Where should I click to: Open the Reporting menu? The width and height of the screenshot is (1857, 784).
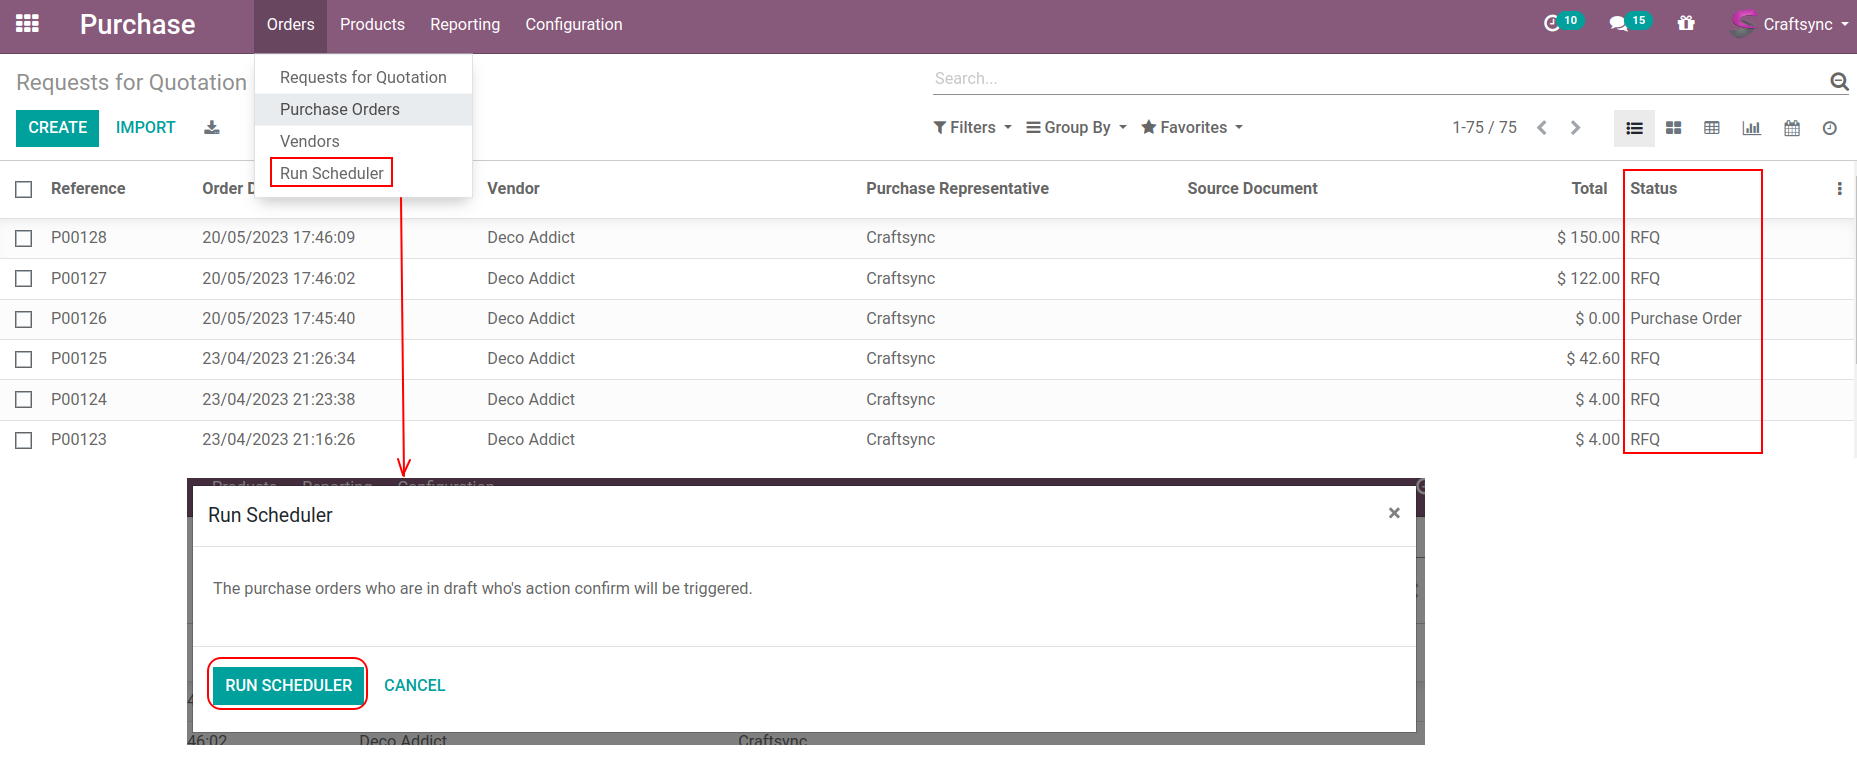tap(465, 25)
